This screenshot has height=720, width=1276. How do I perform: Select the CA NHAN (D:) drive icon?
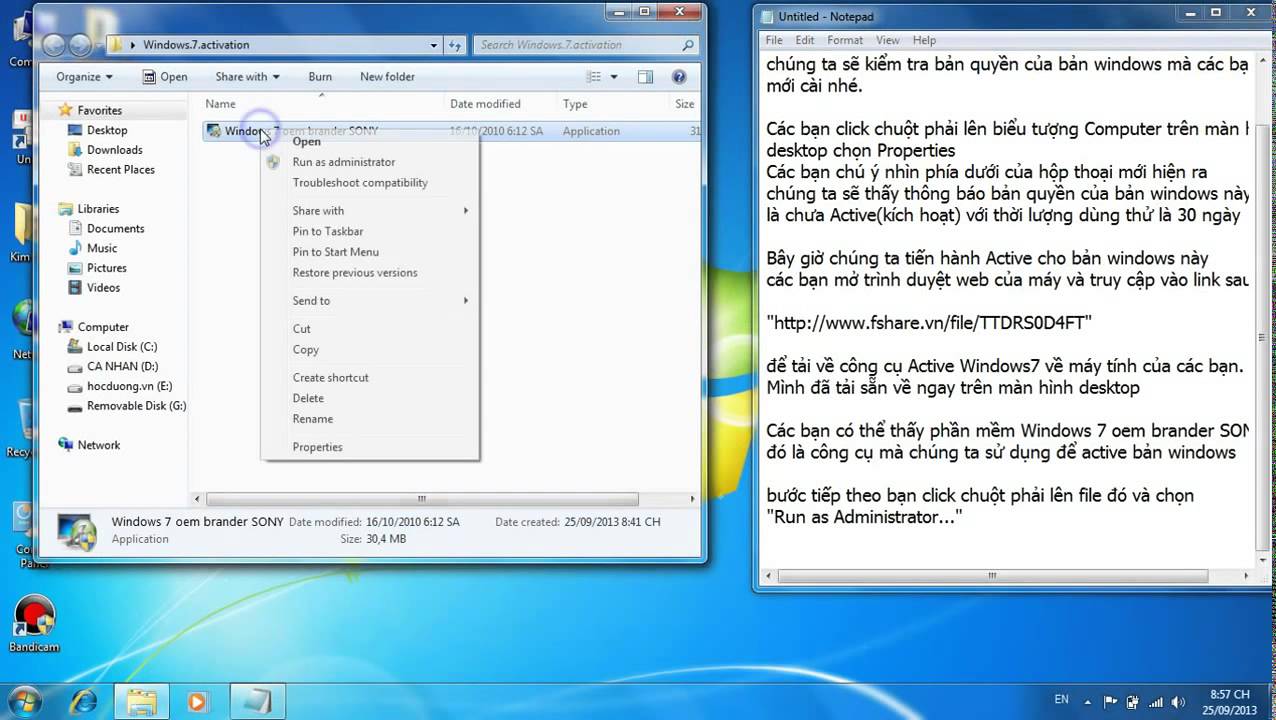pos(76,367)
